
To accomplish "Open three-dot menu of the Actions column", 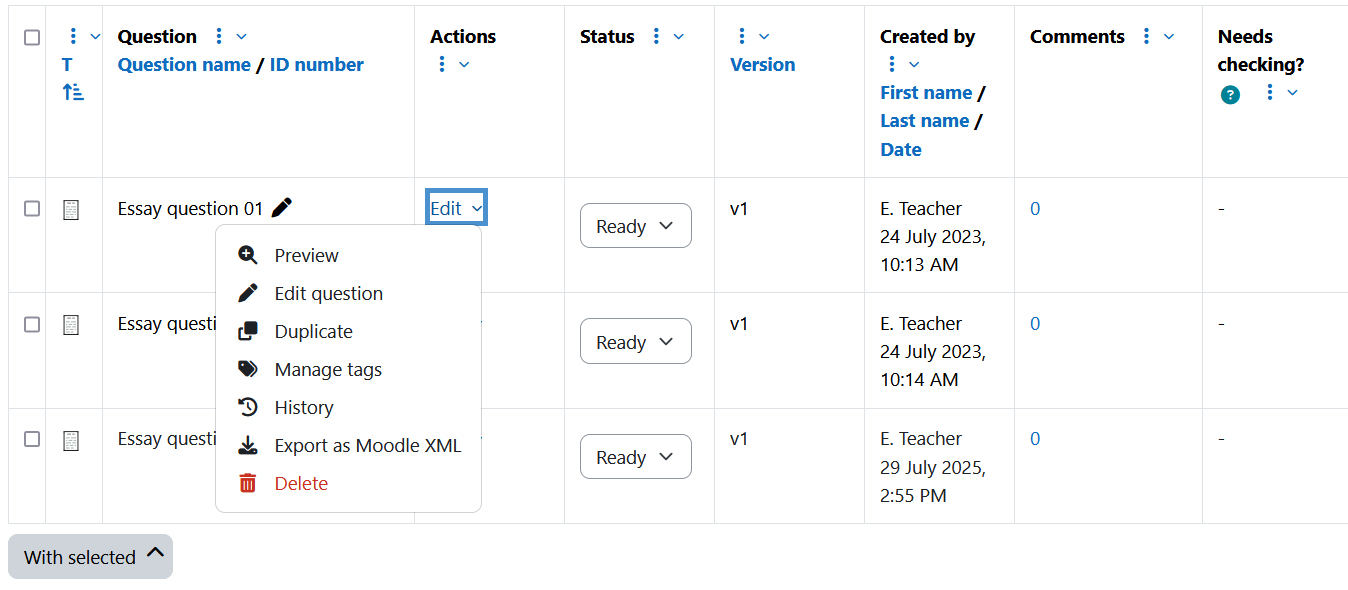I will (441, 64).
